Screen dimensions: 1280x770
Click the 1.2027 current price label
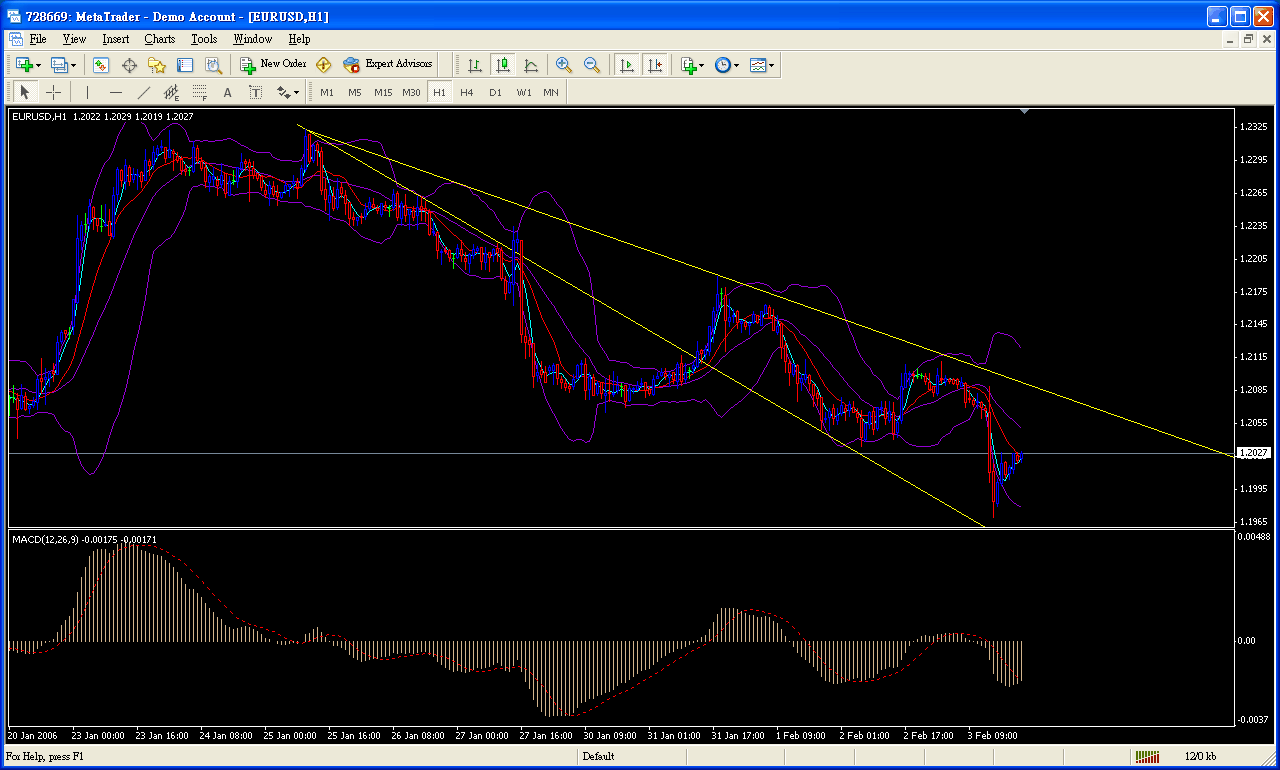[x=1253, y=453]
